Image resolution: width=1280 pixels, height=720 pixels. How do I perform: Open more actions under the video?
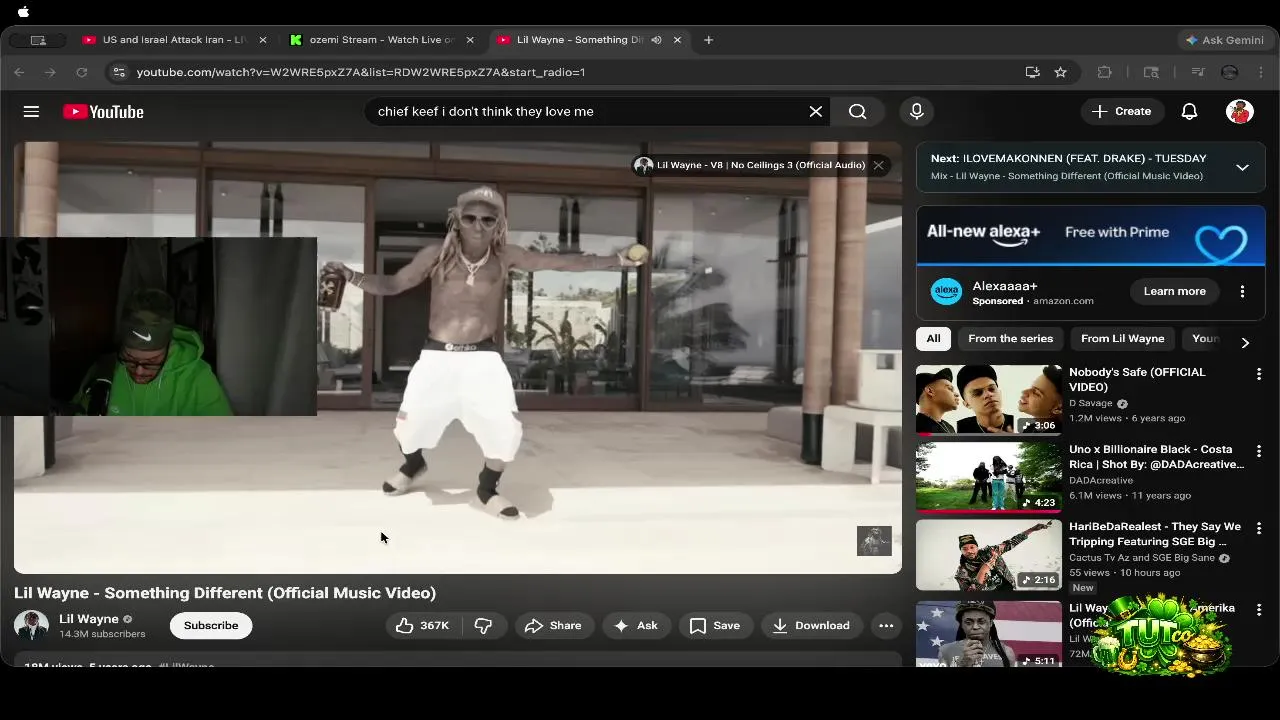point(886,625)
